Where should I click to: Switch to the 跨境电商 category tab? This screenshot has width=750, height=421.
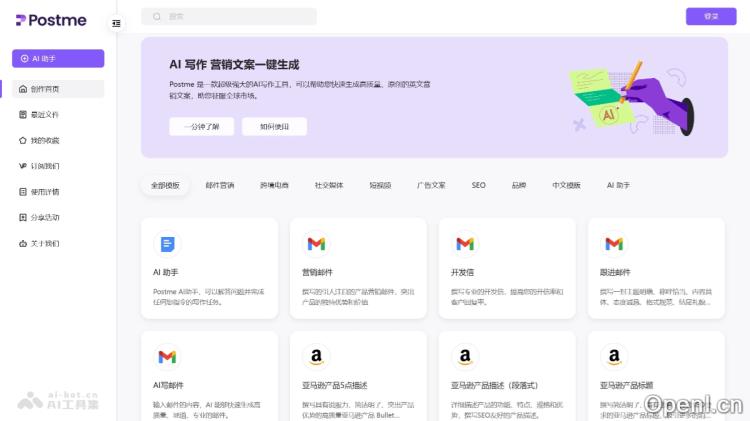(x=274, y=185)
